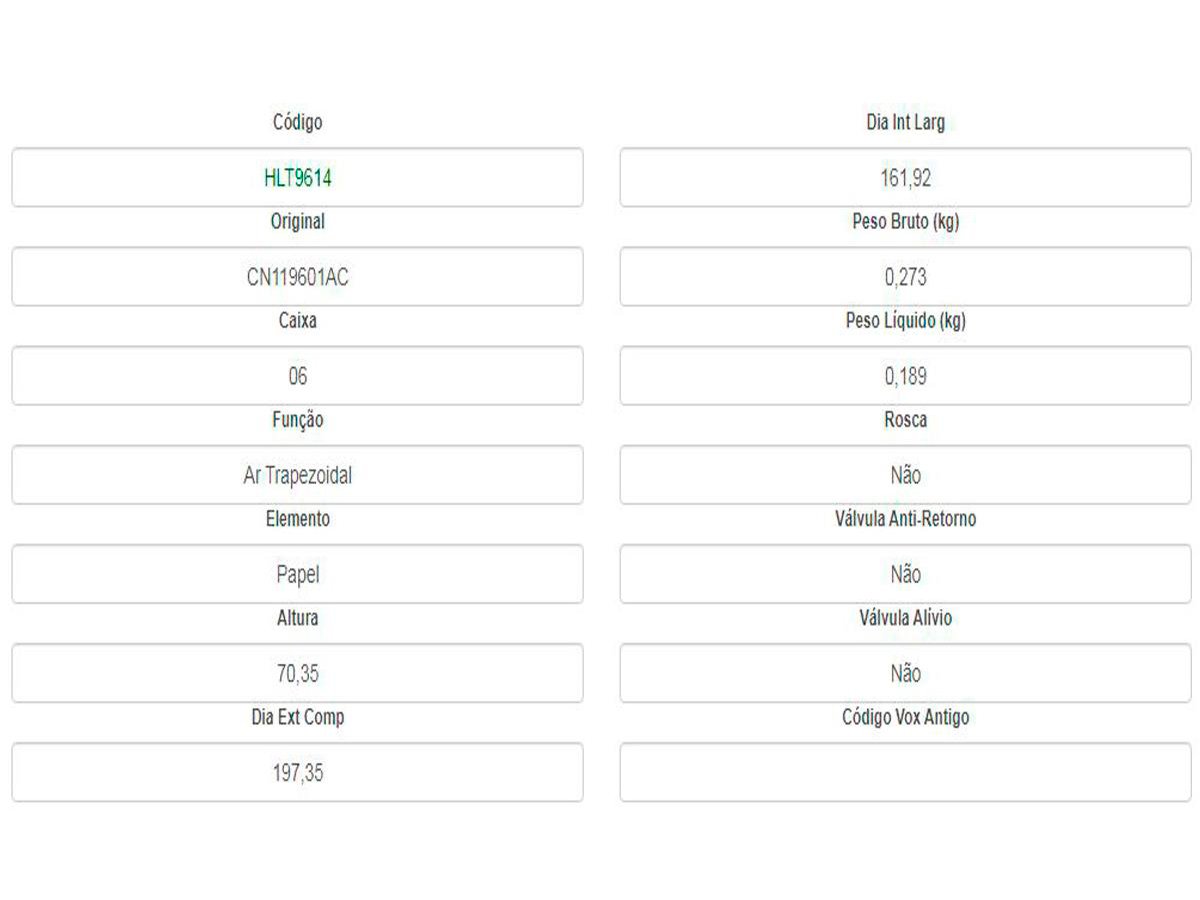Select the Caixa field with value 06
Image resolution: width=1200 pixels, height=900 pixels.
[298, 376]
